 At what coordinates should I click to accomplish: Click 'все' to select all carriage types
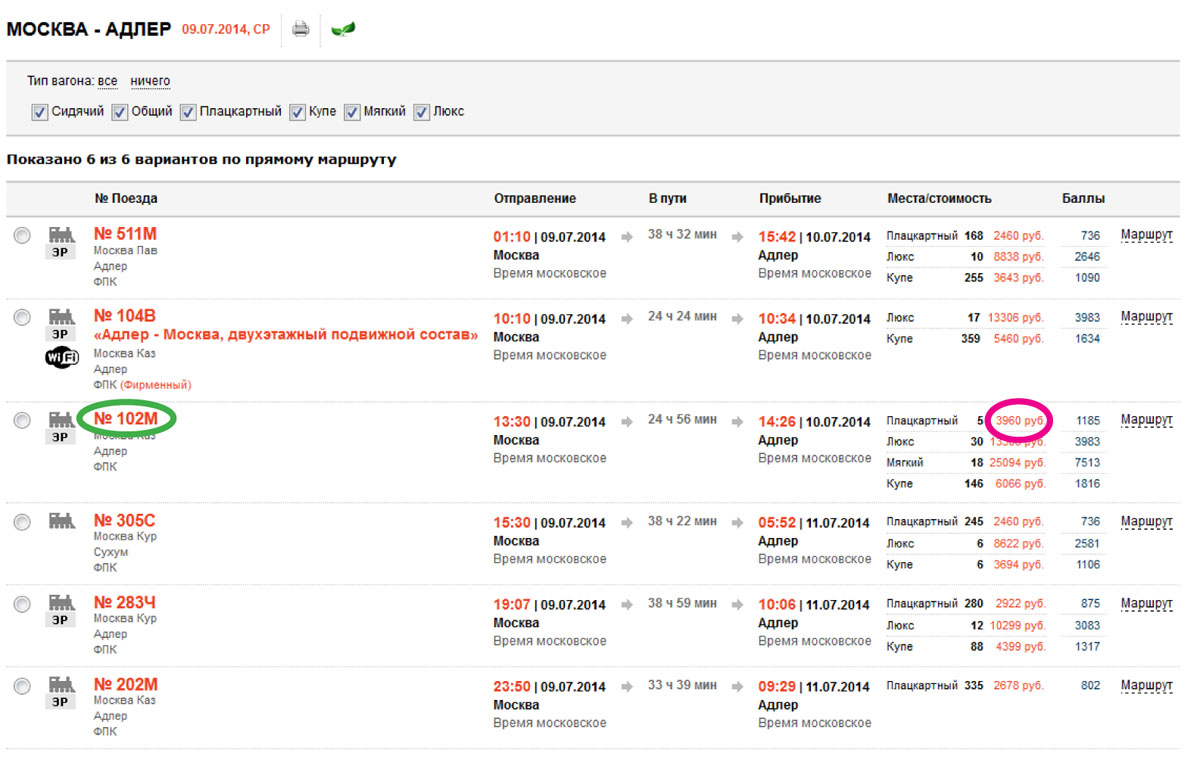point(108,81)
